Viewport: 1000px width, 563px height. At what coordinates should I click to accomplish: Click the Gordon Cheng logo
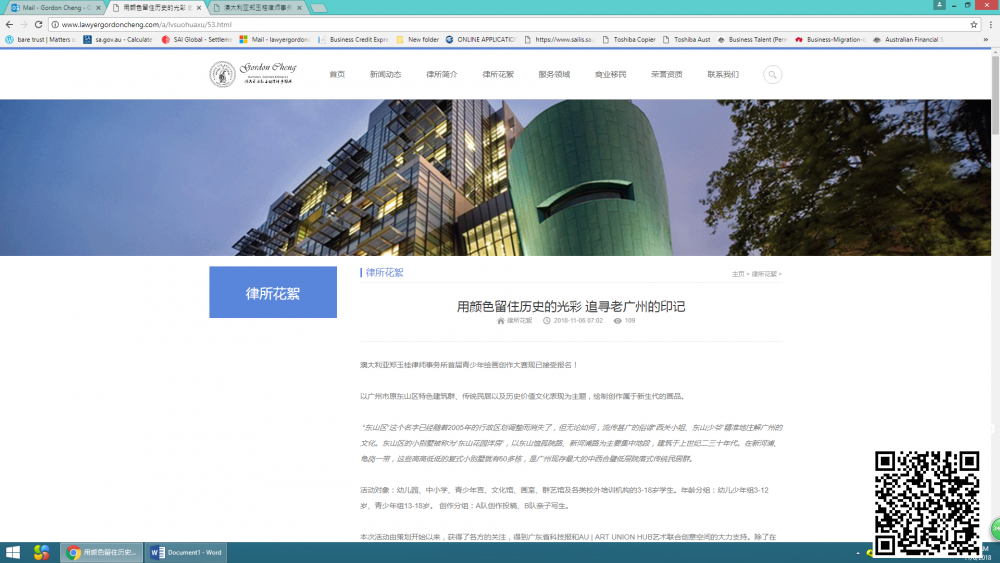point(253,74)
